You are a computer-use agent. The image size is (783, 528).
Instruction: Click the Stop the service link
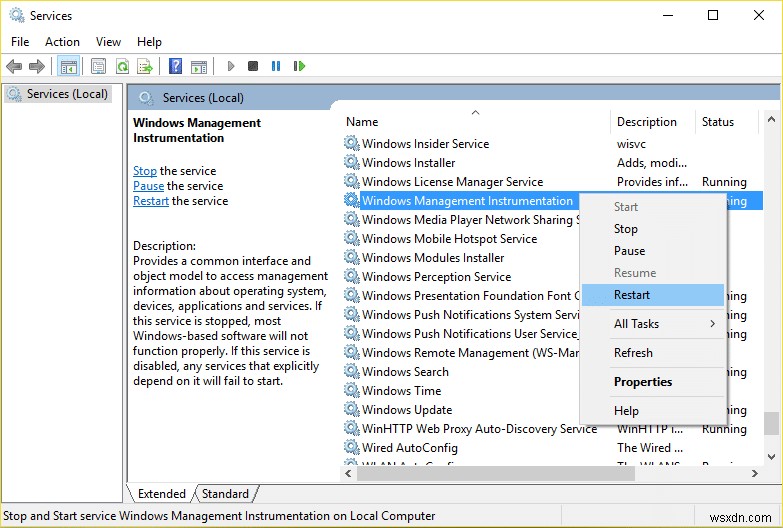pos(145,171)
